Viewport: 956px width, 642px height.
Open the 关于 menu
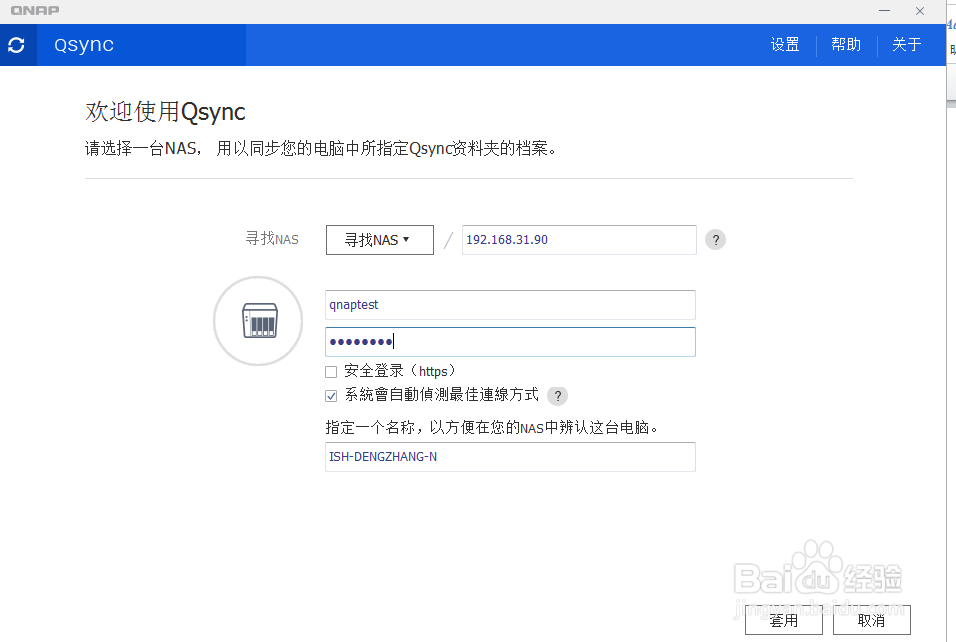(907, 45)
